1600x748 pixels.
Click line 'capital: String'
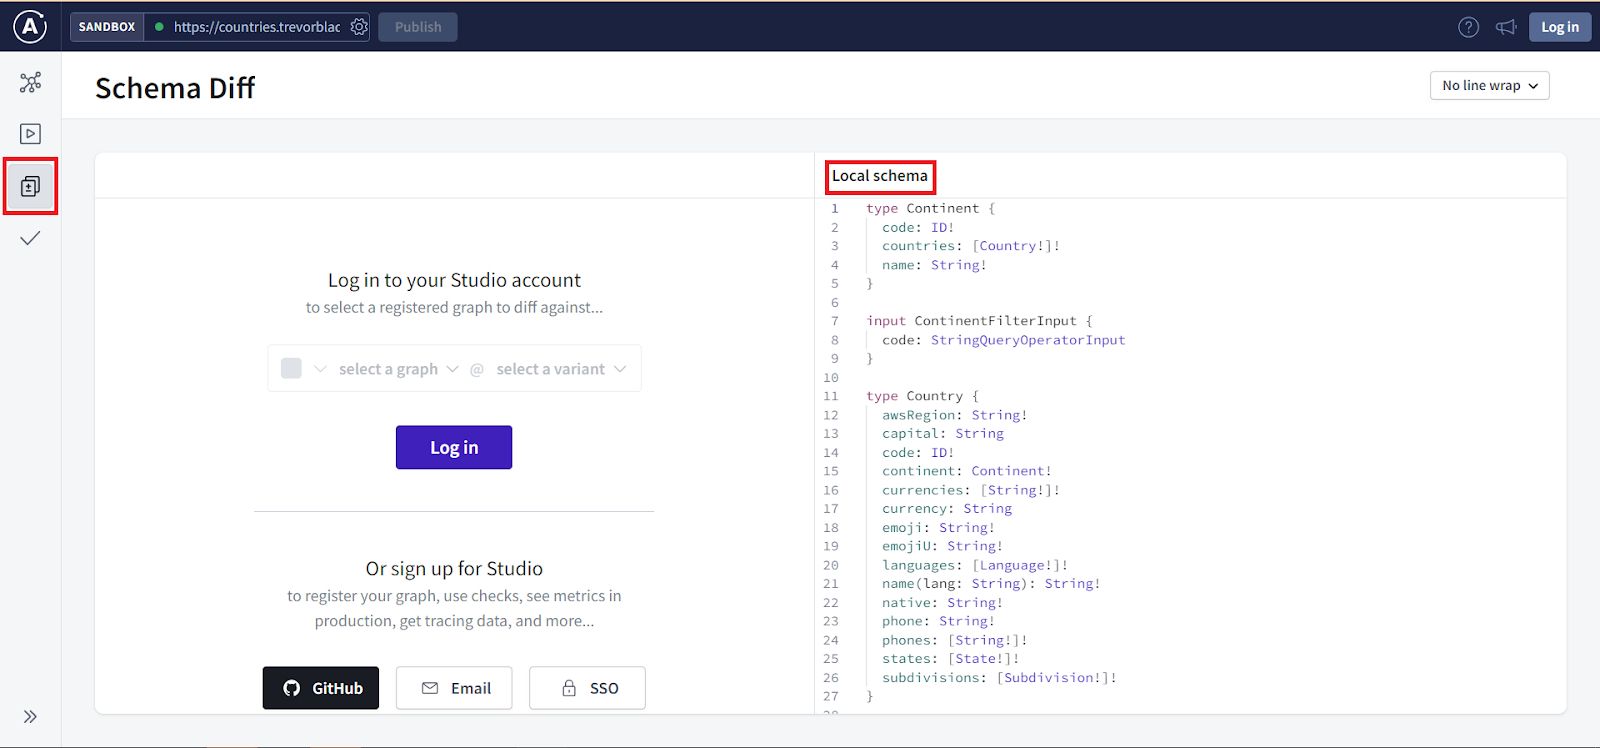(x=942, y=434)
